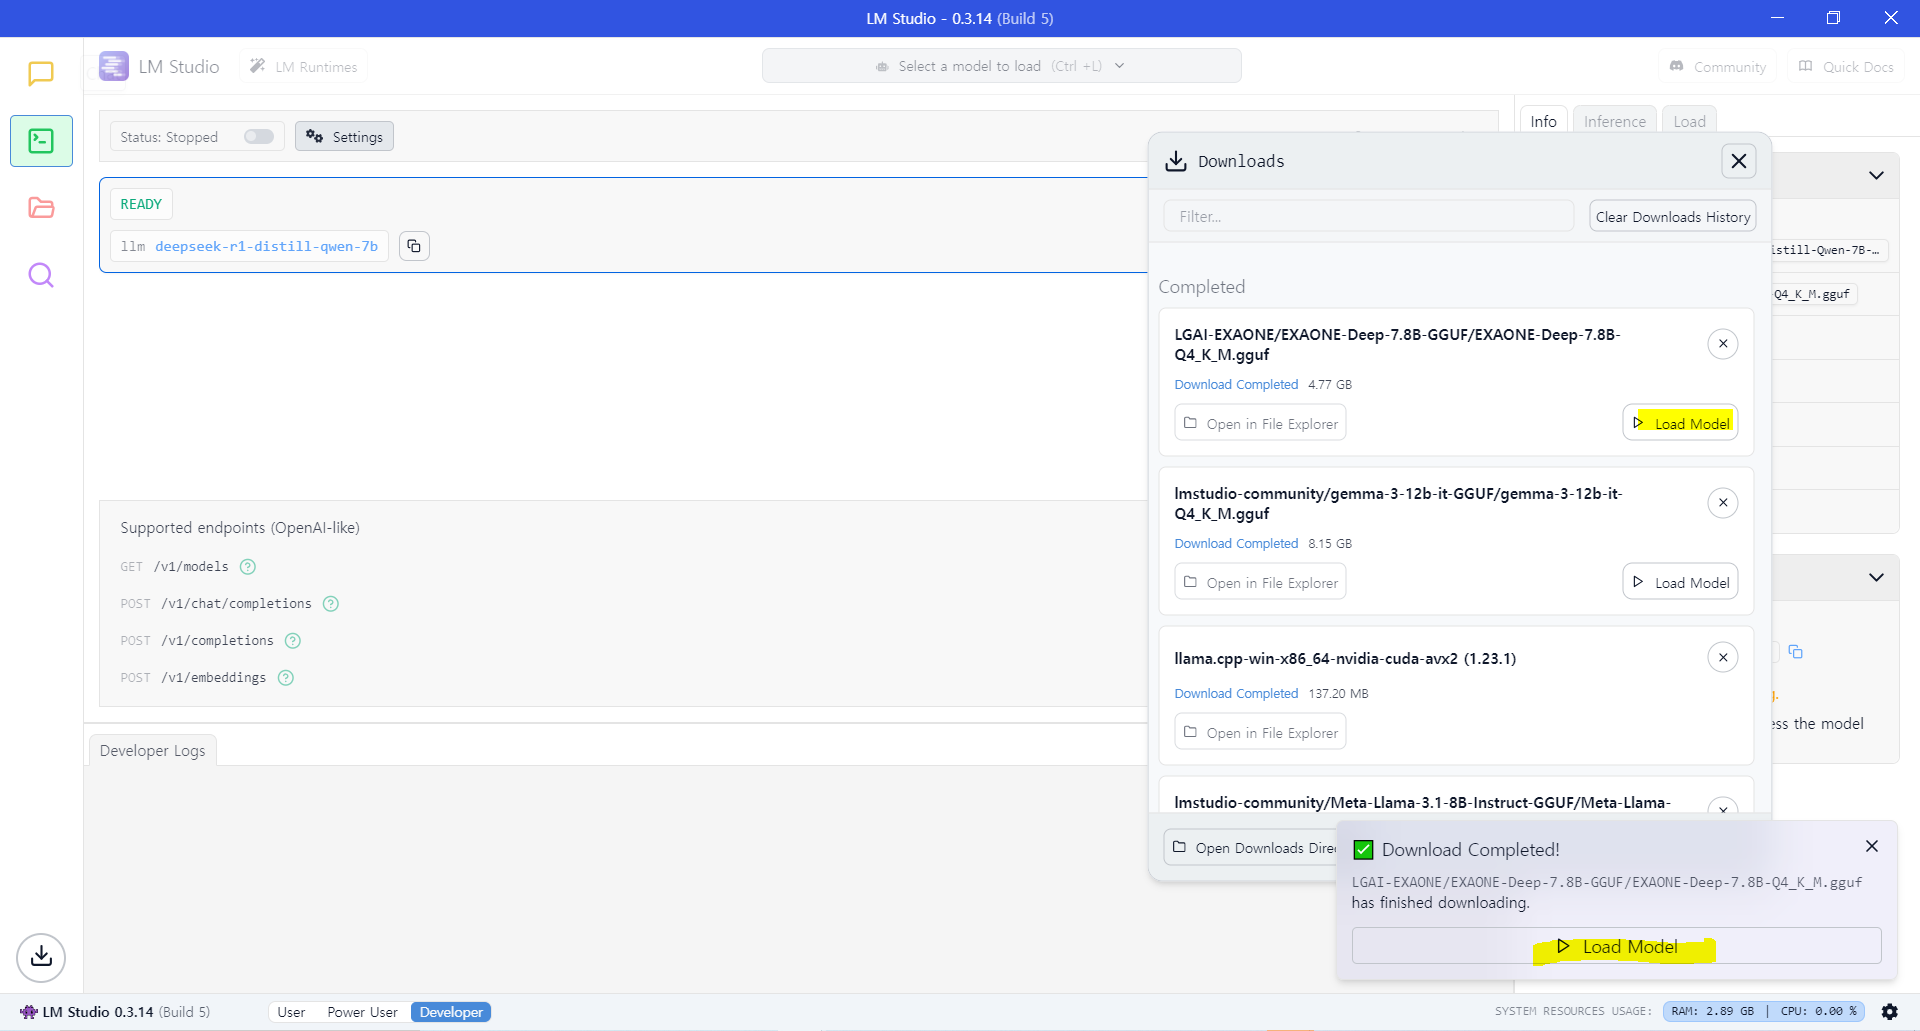
Task: Show help for POST /v1/completions
Action: tap(293, 641)
